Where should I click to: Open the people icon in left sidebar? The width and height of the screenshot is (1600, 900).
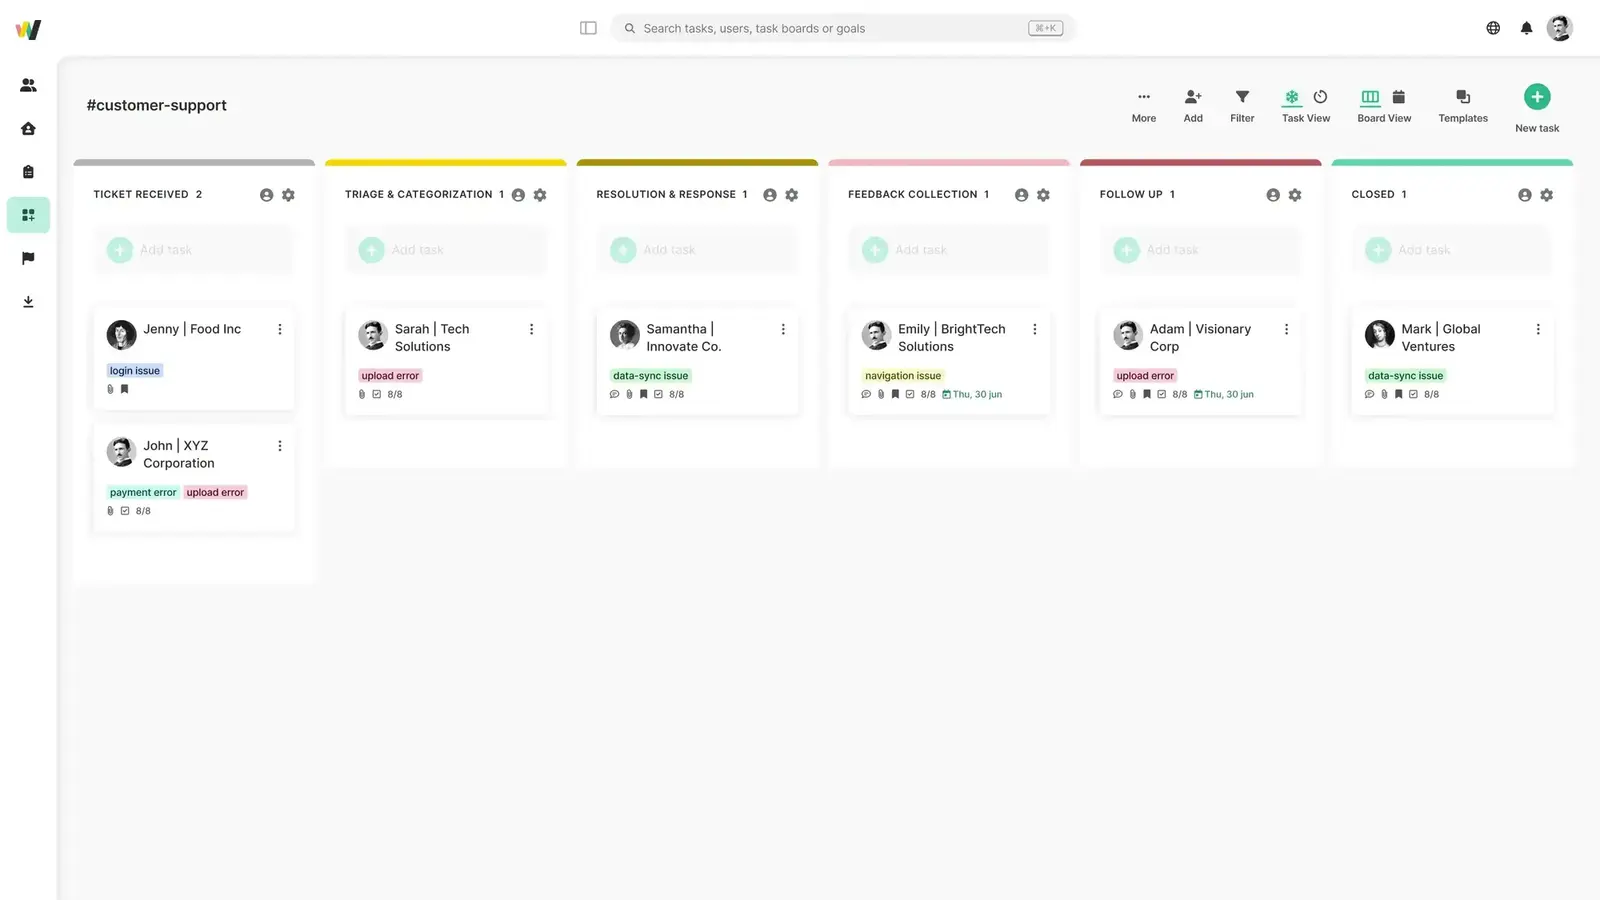pyautogui.click(x=28, y=85)
